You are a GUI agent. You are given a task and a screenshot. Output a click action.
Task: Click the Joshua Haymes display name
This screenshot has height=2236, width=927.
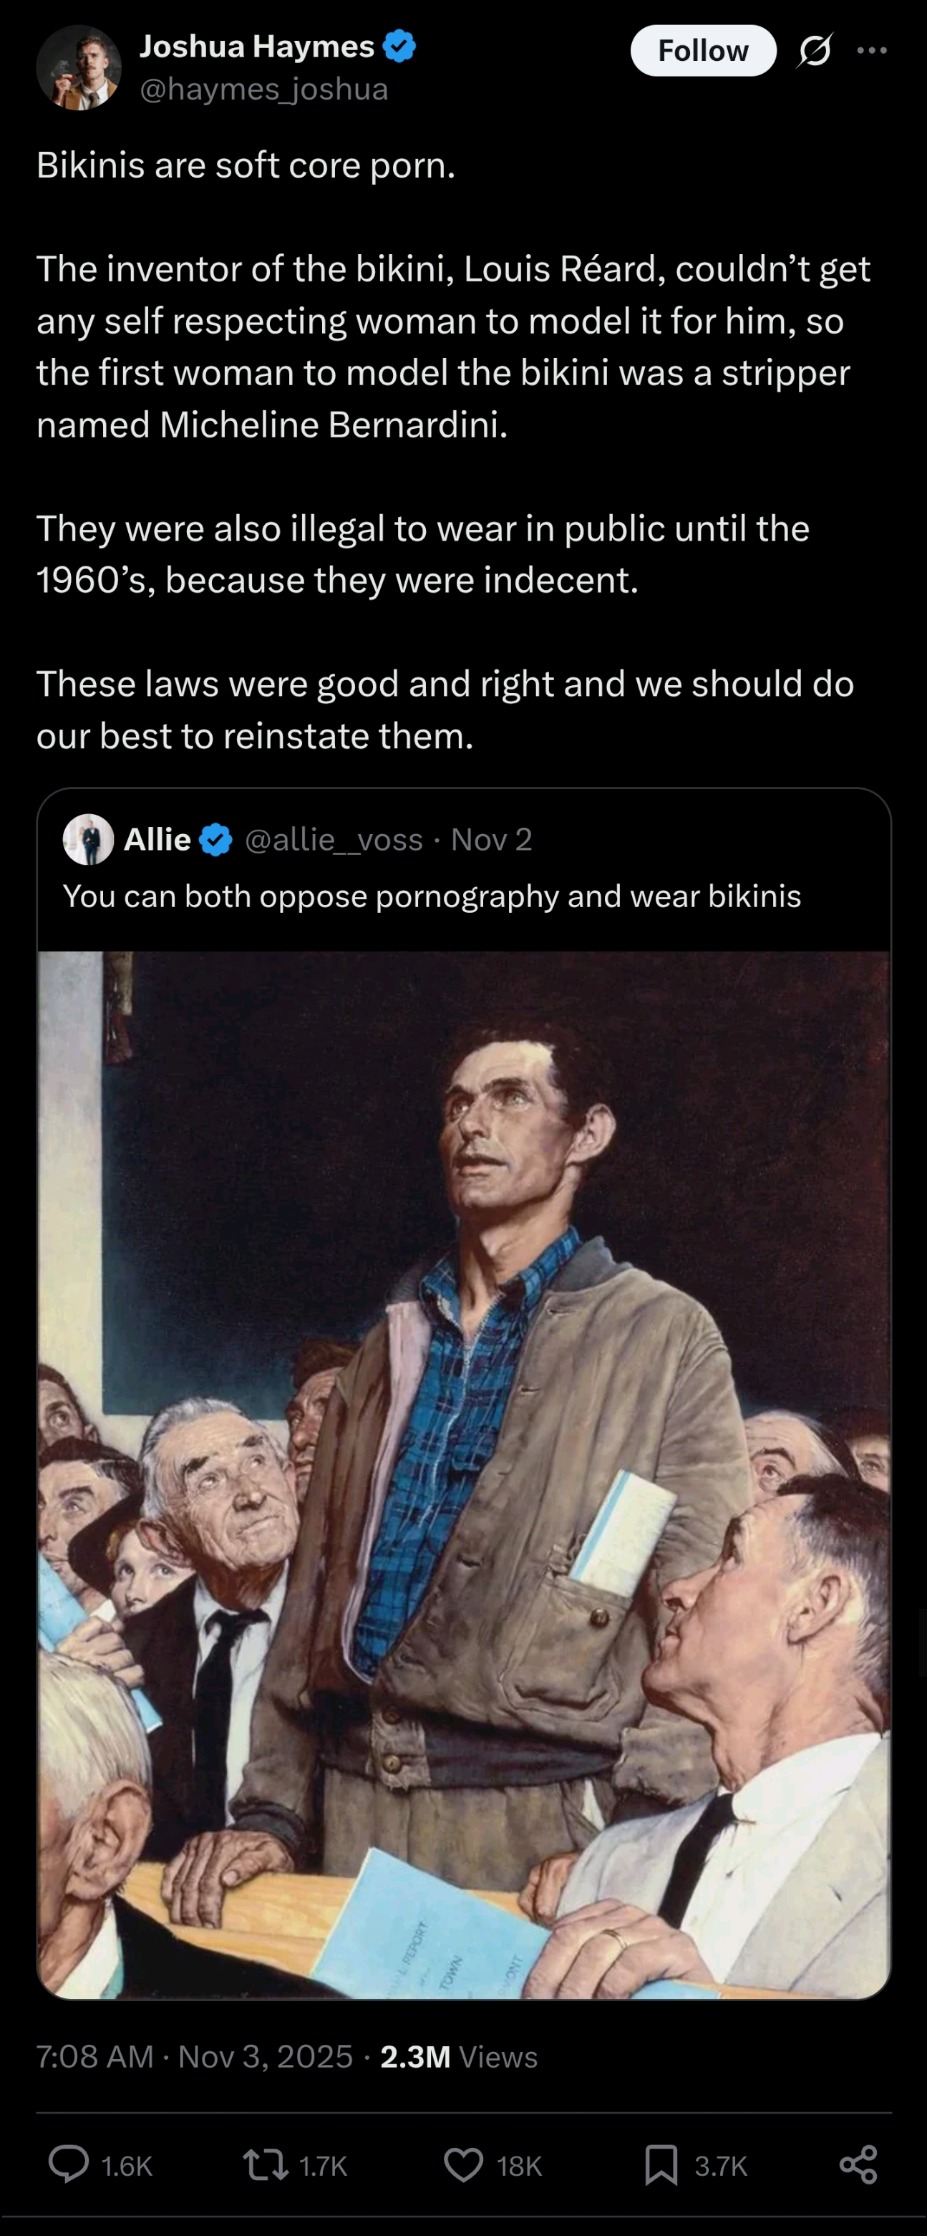[x=257, y=46]
